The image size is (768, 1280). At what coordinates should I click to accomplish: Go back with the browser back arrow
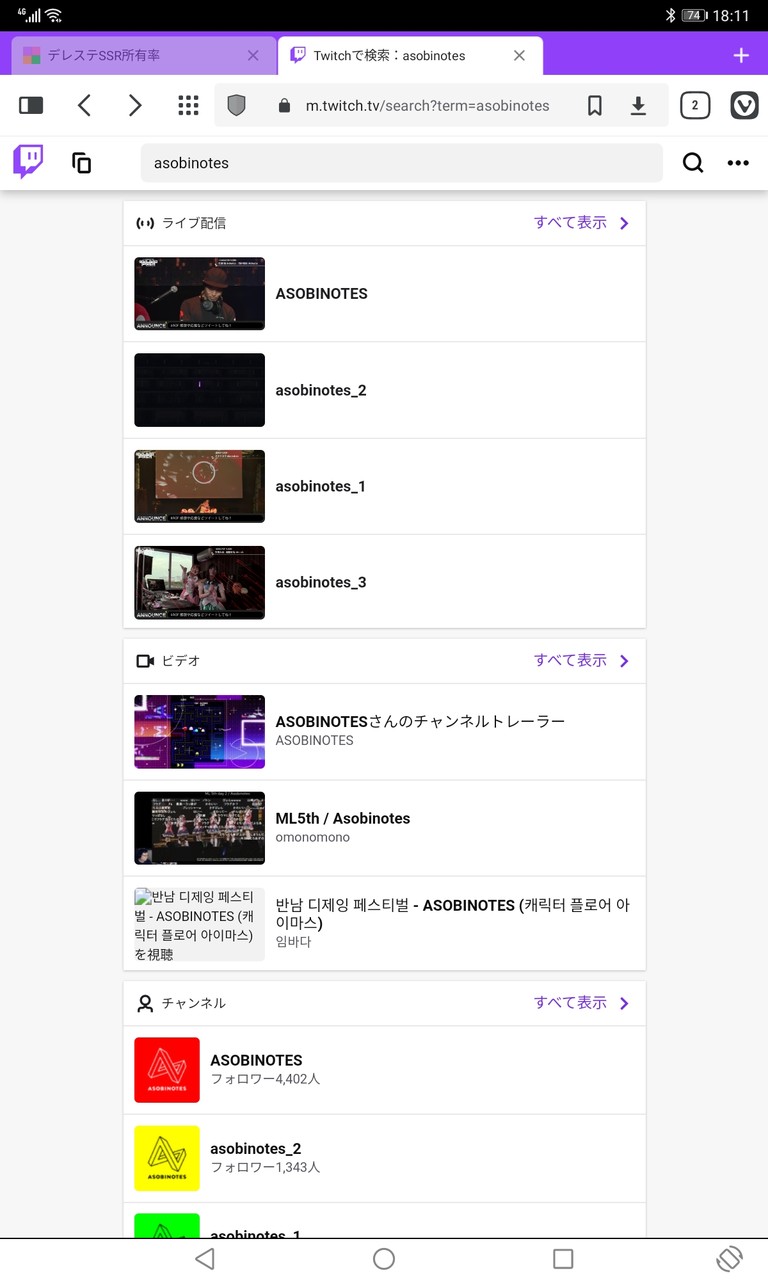pyautogui.click(x=84, y=105)
